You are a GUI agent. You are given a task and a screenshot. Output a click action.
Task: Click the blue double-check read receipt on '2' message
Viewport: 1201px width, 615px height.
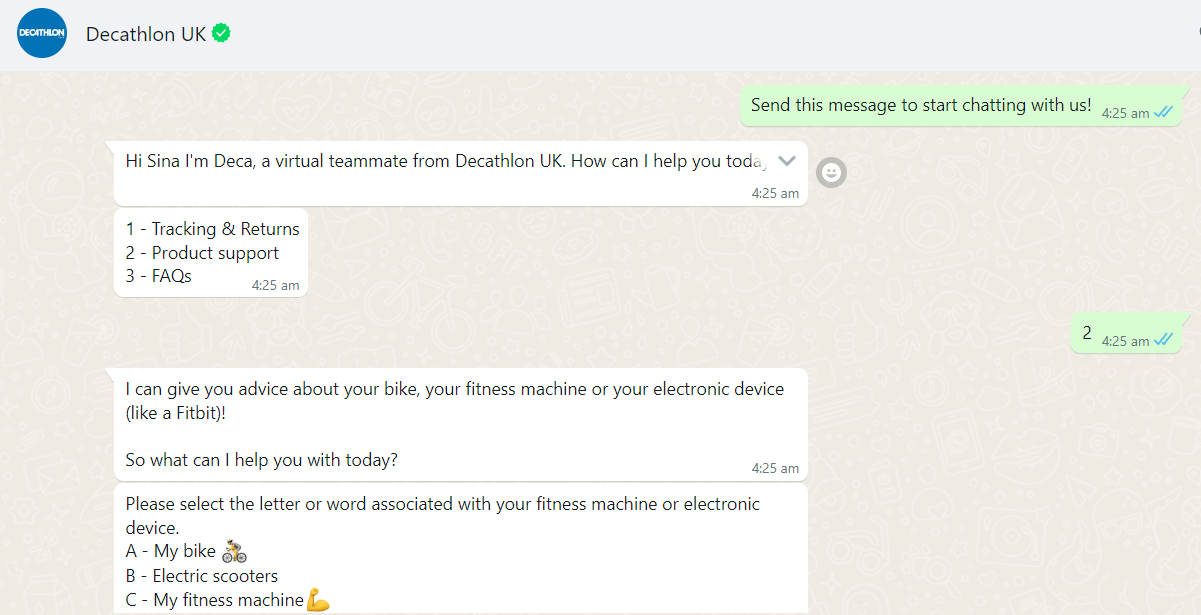click(x=1162, y=340)
